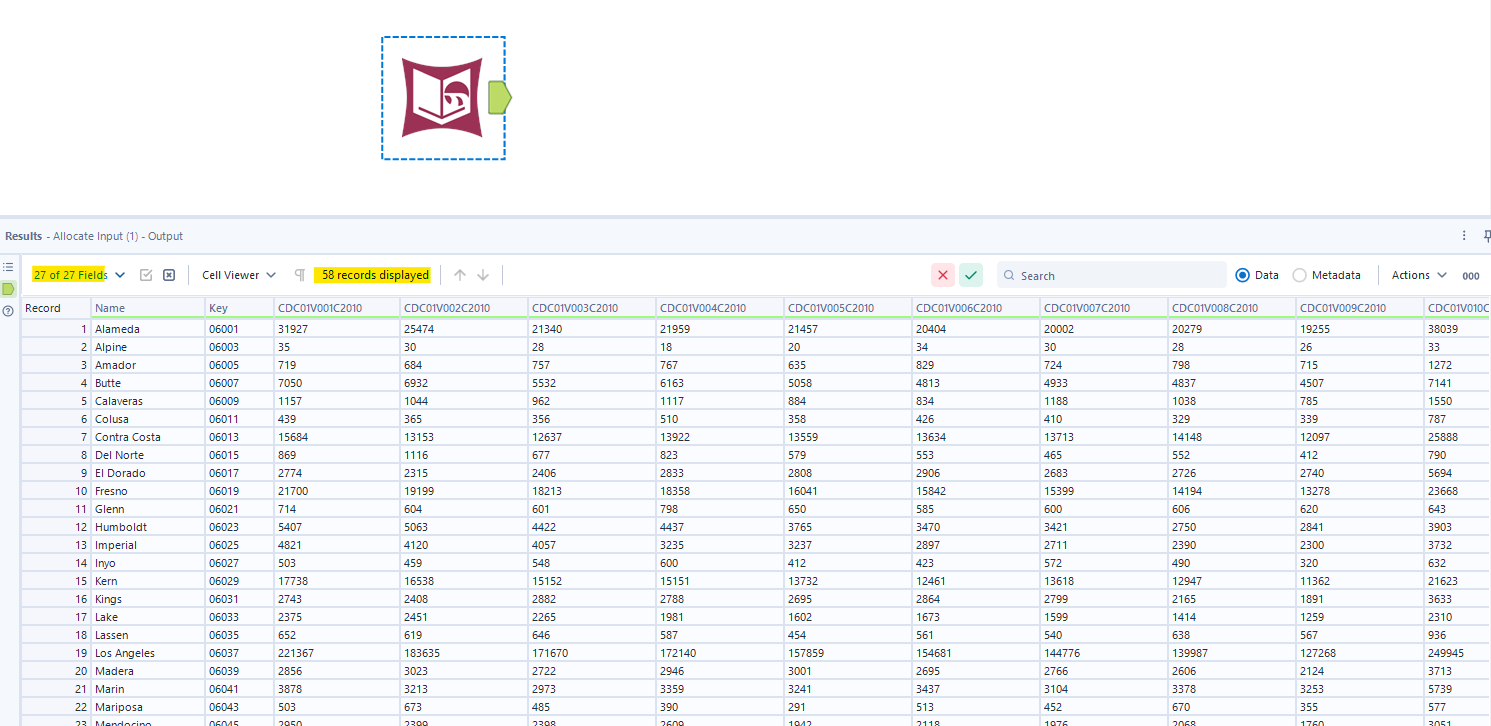Select the Kern name cell
Screen dimensions: 1491x726
click(148, 581)
